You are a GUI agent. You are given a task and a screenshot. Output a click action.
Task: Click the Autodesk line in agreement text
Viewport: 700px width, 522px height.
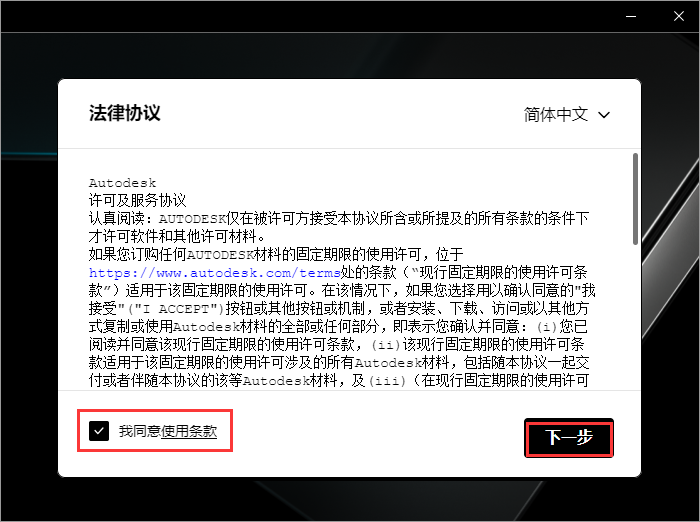click(x=123, y=183)
